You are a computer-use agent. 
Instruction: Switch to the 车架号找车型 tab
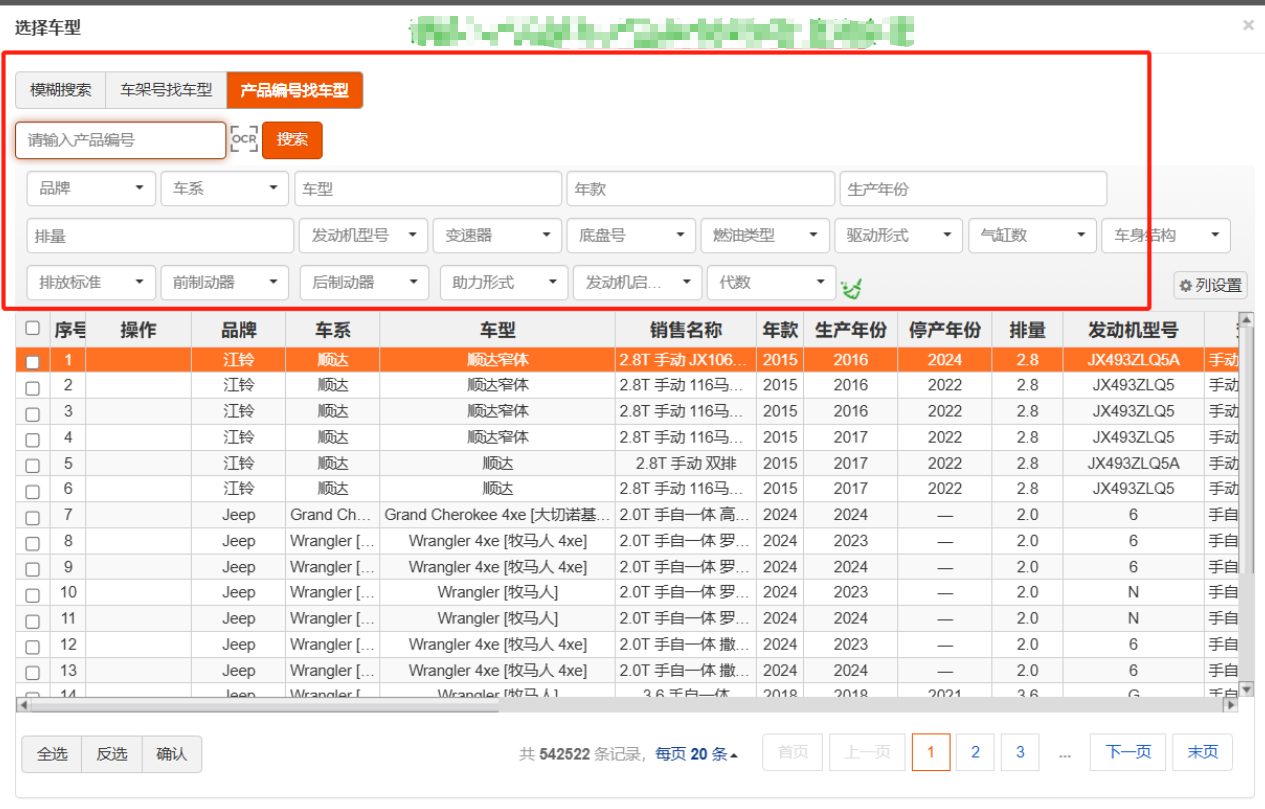(166, 90)
